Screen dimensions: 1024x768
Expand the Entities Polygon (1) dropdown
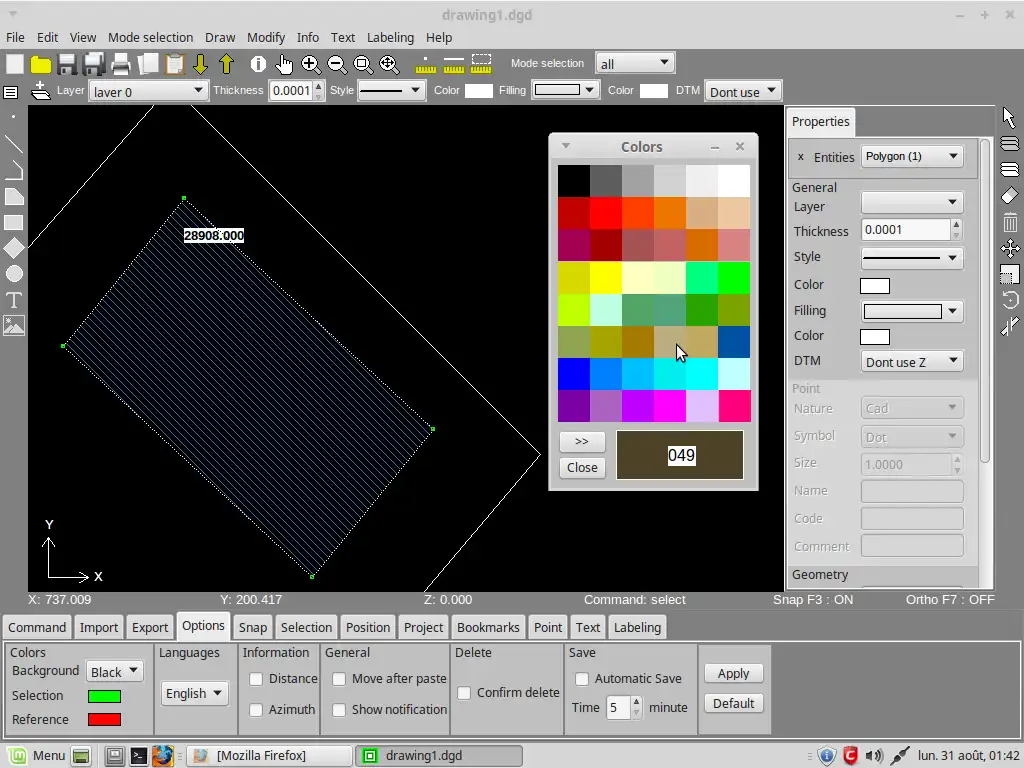click(x=911, y=157)
